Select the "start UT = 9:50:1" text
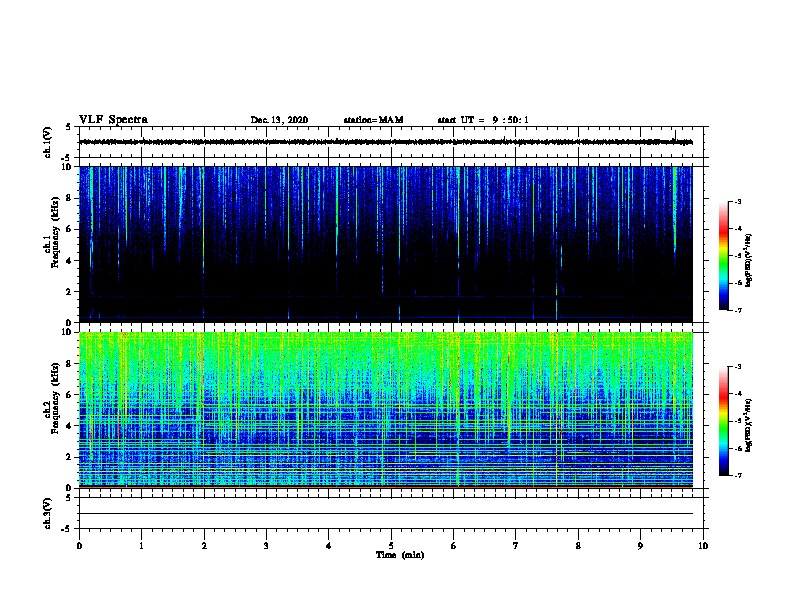792x612 pixels. pyautogui.click(x=483, y=120)
